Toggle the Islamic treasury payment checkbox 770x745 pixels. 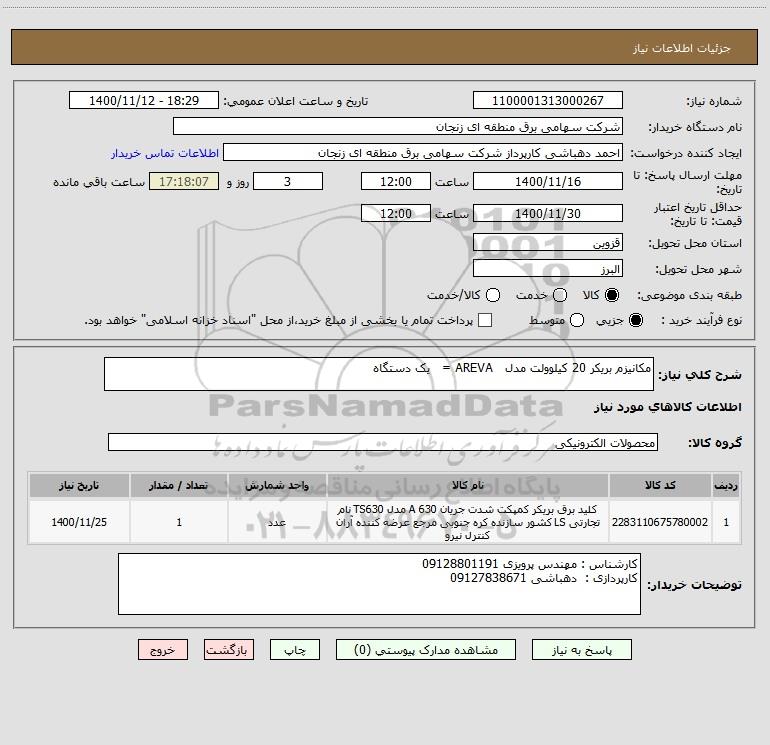tap(485, 320)
